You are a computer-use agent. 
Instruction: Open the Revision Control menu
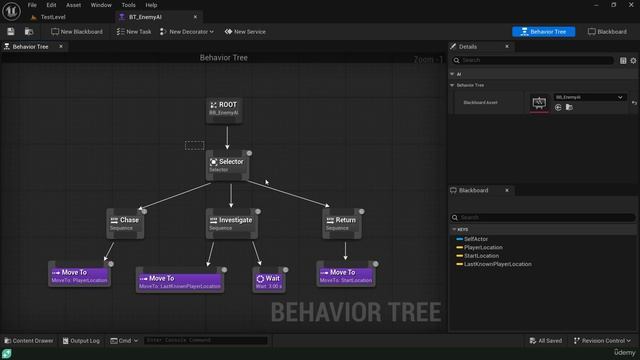[x=602, y=340]
